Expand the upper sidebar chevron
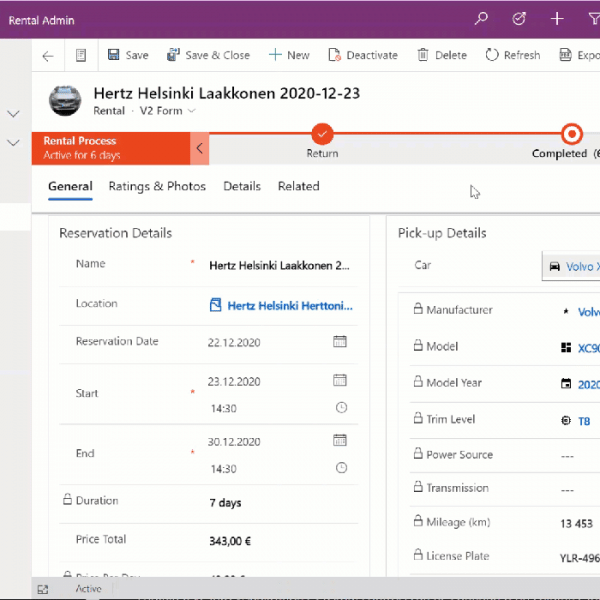This screenshot has height=600, width=600. (13, 114)
